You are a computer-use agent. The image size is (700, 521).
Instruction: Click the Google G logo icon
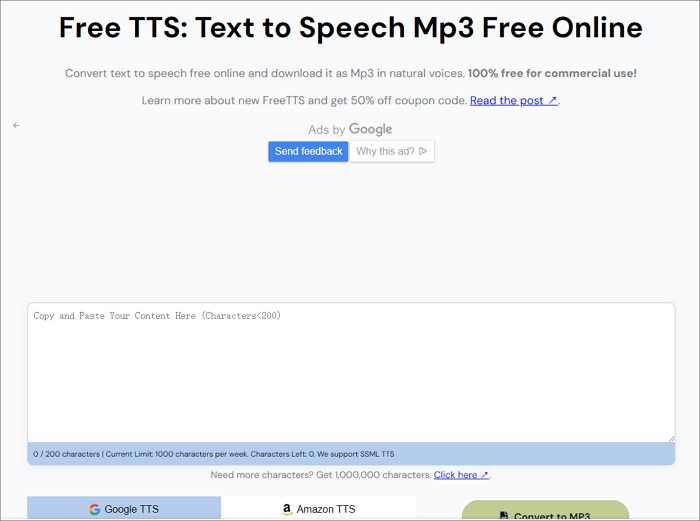tap(94, 509)
